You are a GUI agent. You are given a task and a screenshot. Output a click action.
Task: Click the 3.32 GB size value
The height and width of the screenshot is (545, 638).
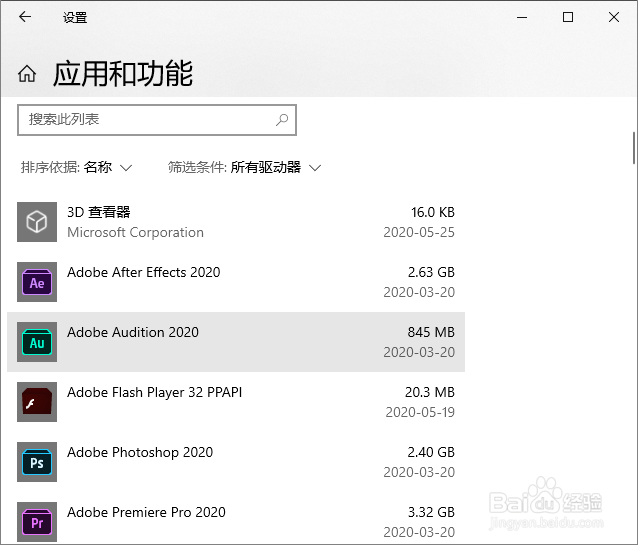(431, 512)
